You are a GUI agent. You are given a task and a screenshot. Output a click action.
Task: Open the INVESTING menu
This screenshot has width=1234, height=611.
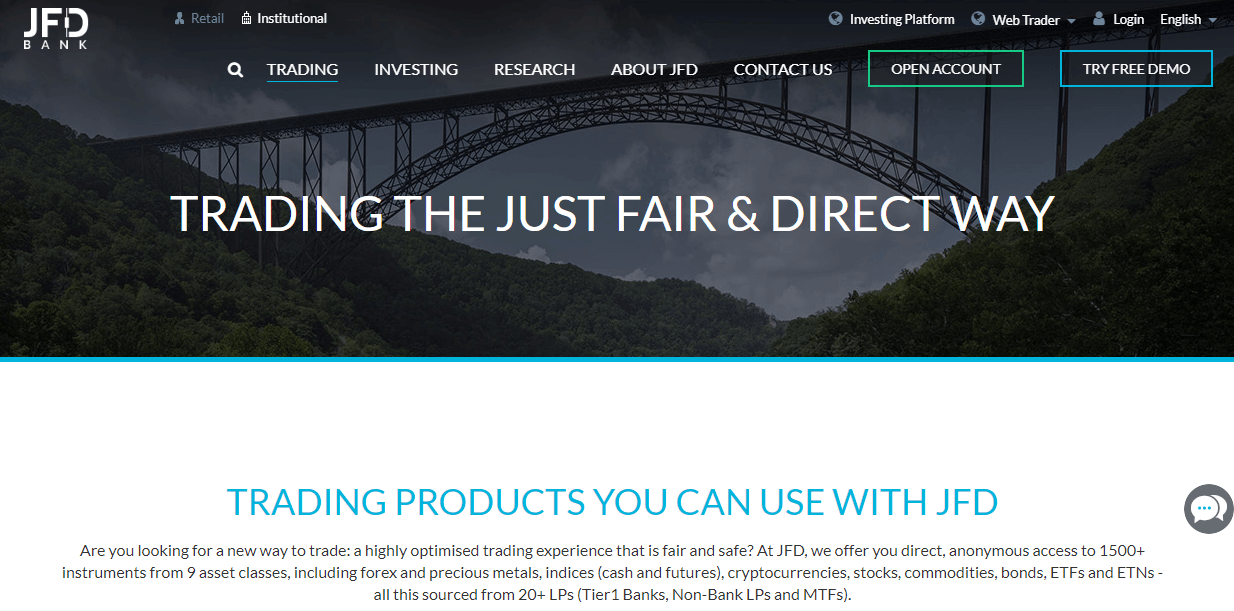tap(416, 70)
